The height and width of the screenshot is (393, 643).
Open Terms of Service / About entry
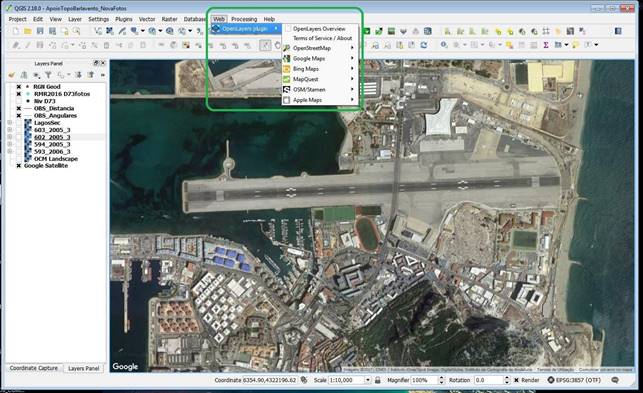point(320,38)
